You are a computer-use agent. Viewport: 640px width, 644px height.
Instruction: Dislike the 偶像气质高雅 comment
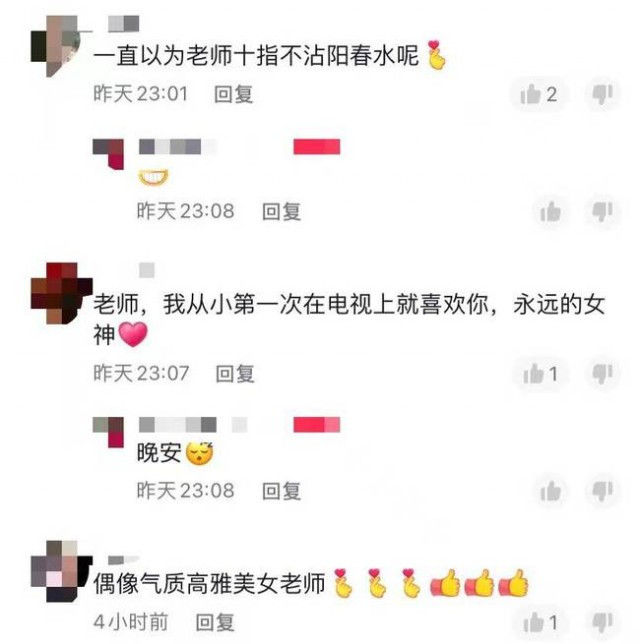[602, 622]
